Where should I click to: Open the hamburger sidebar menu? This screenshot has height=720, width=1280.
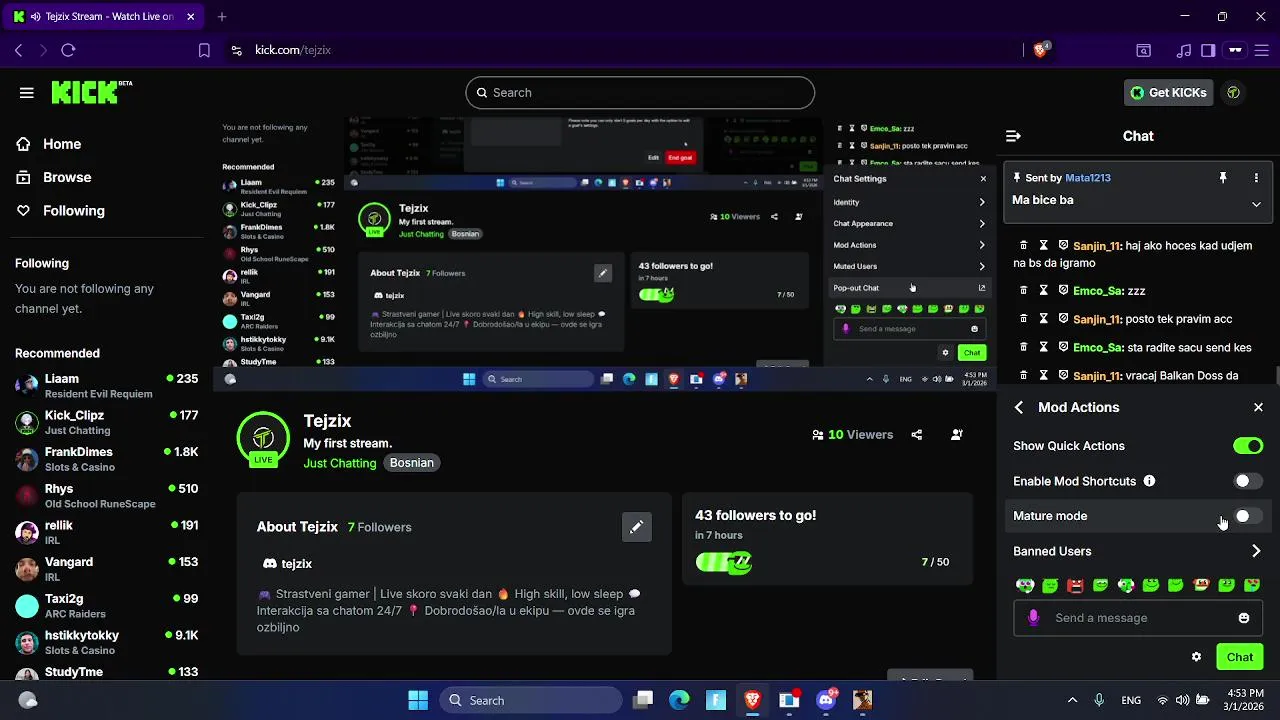27,93
